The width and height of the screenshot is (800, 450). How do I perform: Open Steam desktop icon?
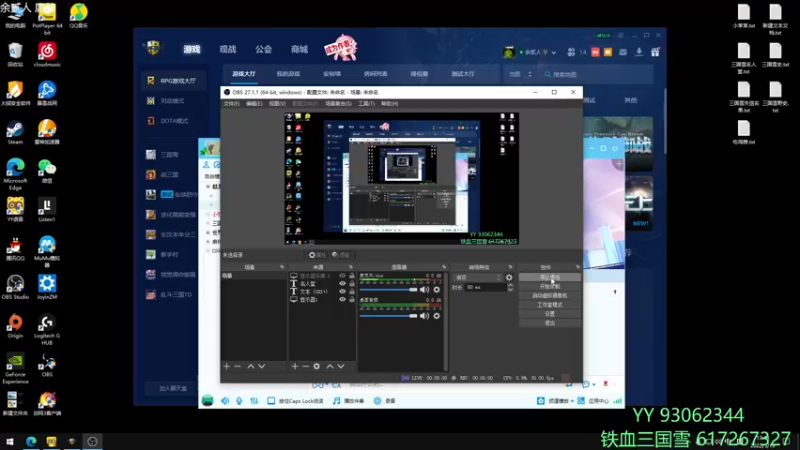click(x=15, y=133)
